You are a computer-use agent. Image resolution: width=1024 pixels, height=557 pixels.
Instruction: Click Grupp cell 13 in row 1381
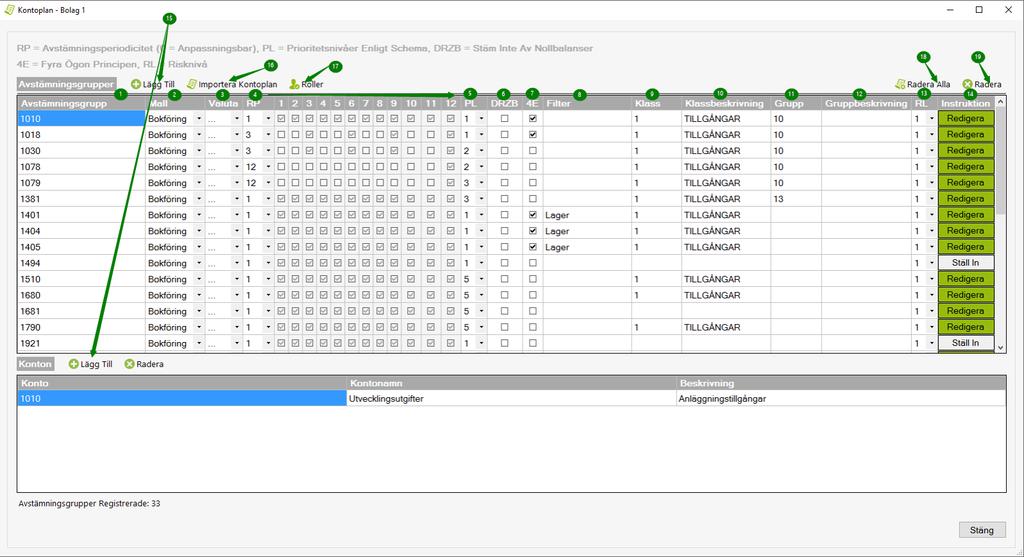tap(795, 199)
